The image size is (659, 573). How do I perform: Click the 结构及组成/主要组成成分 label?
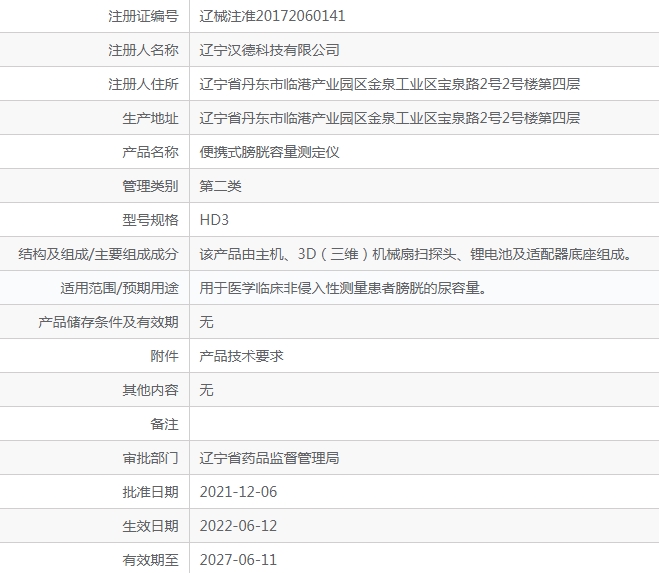pyautogui.click(x=98, y=254)
